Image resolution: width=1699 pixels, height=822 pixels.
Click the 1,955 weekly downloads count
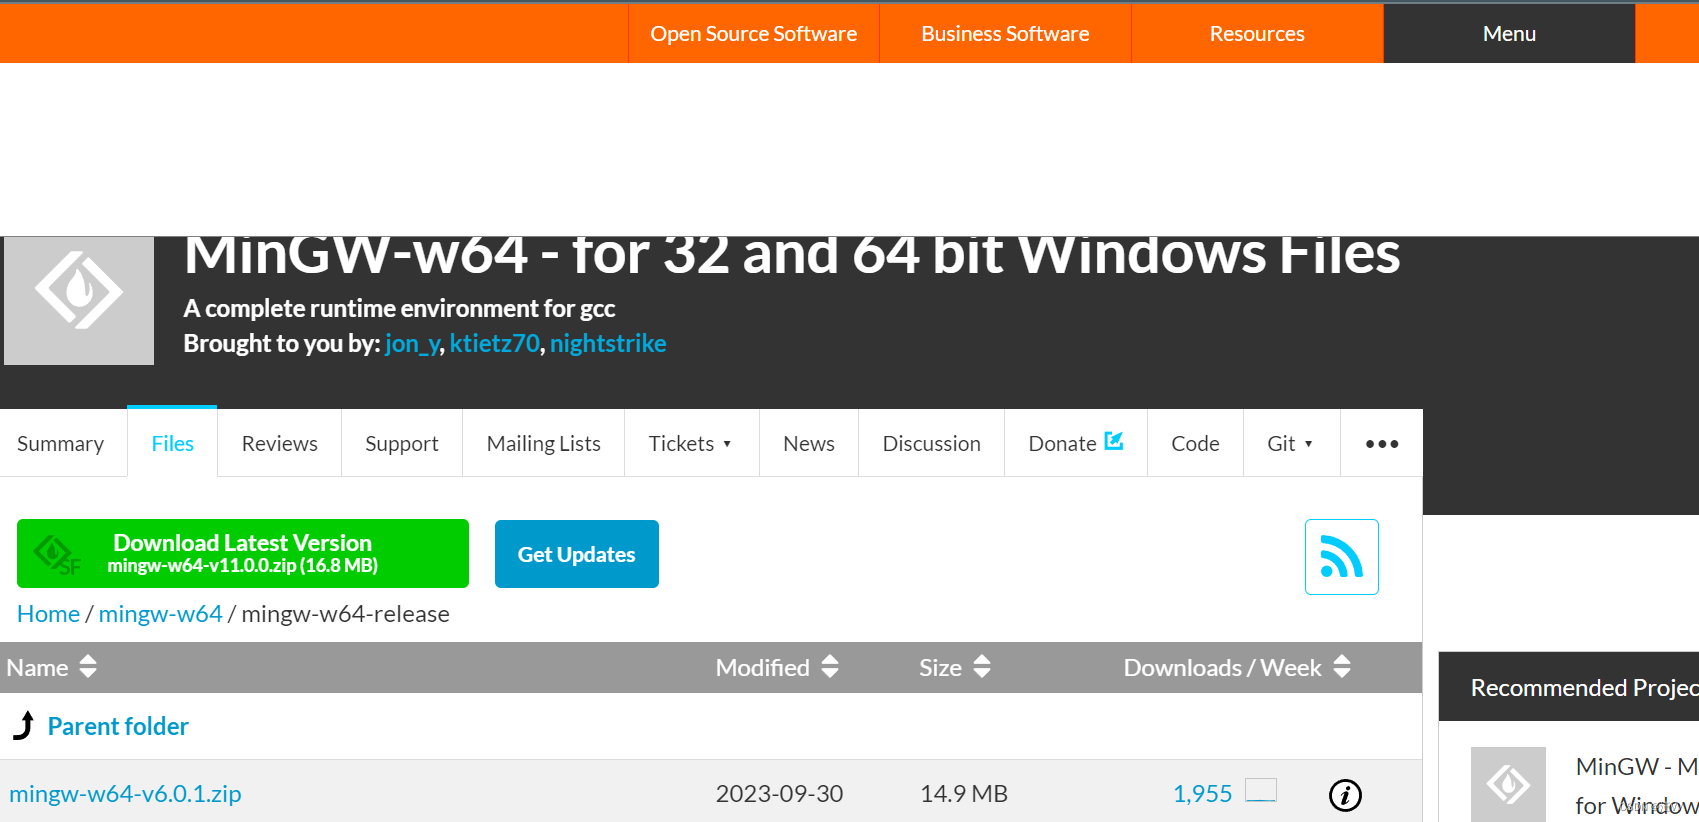pos(1202,794)
